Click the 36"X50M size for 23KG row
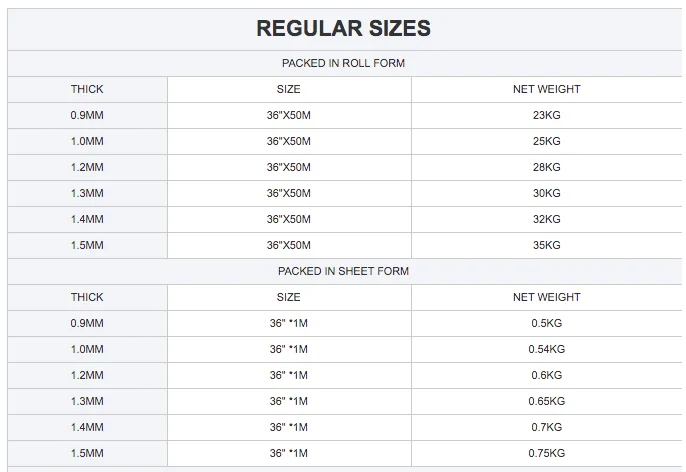686x472 pixels. point(288,115)
